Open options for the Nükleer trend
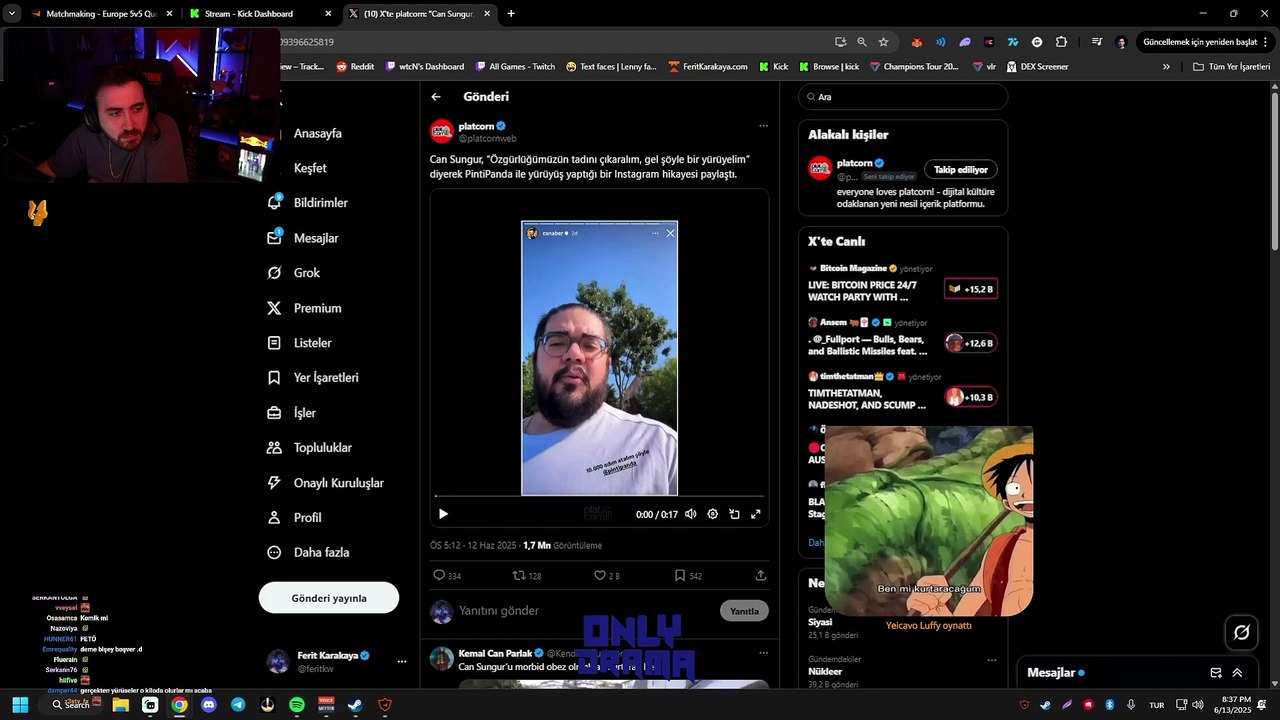This screenshot has height=720, width=1280. [x=992, y=660]
